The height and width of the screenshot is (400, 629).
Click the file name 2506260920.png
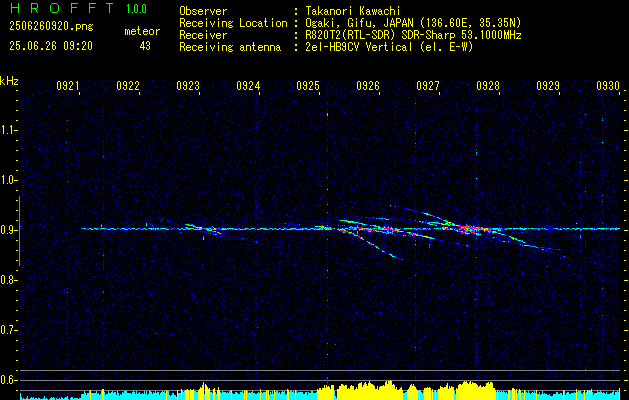tap(51, 27)
